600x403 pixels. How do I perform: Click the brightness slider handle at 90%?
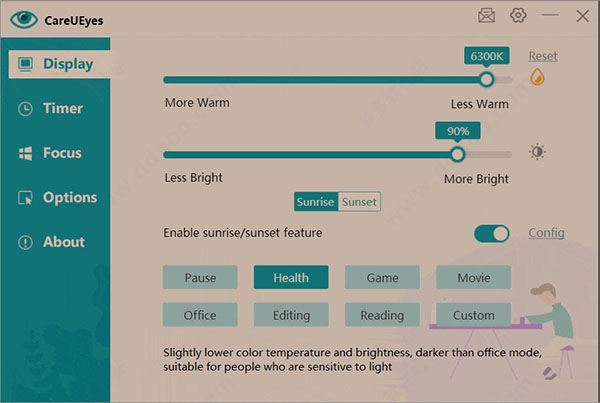[457, 154]
